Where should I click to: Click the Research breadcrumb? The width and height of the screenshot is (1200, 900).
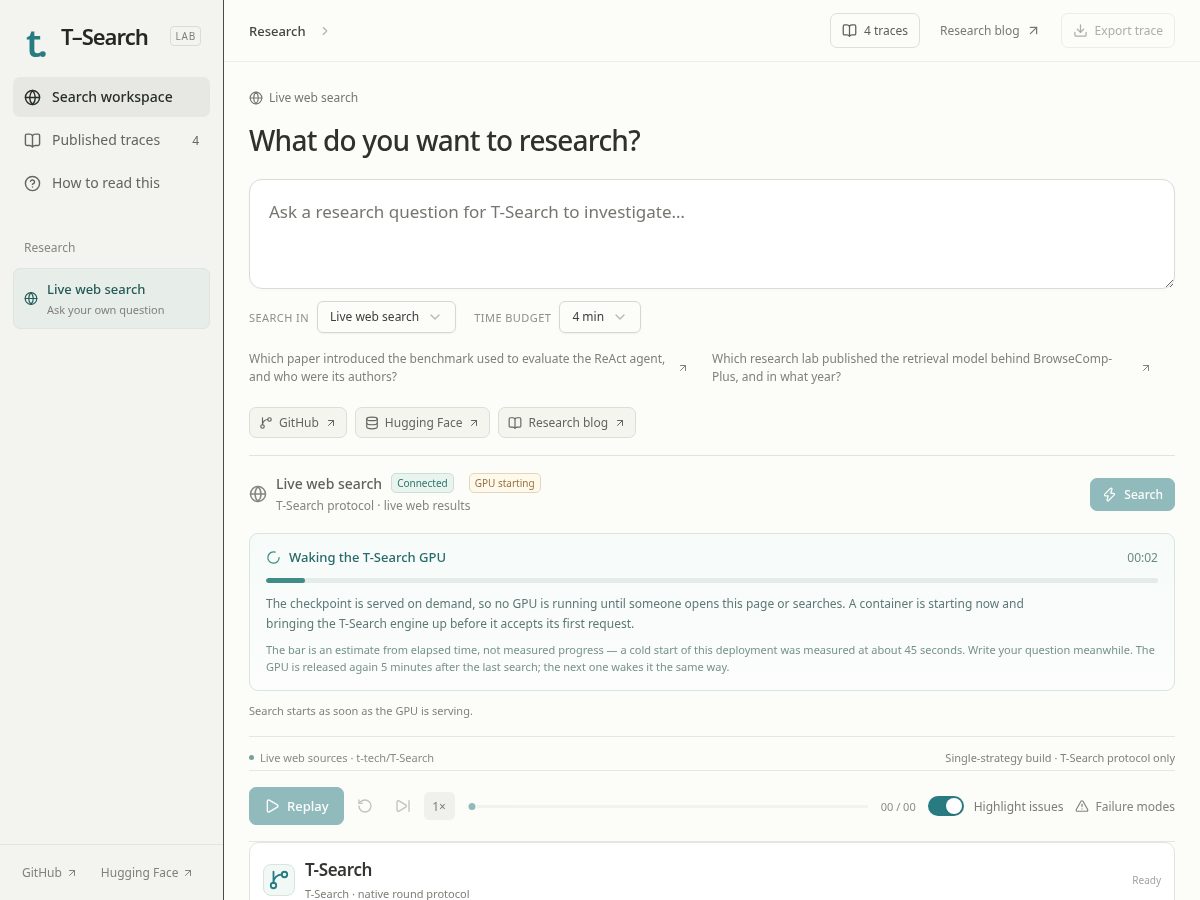point(277,31)
